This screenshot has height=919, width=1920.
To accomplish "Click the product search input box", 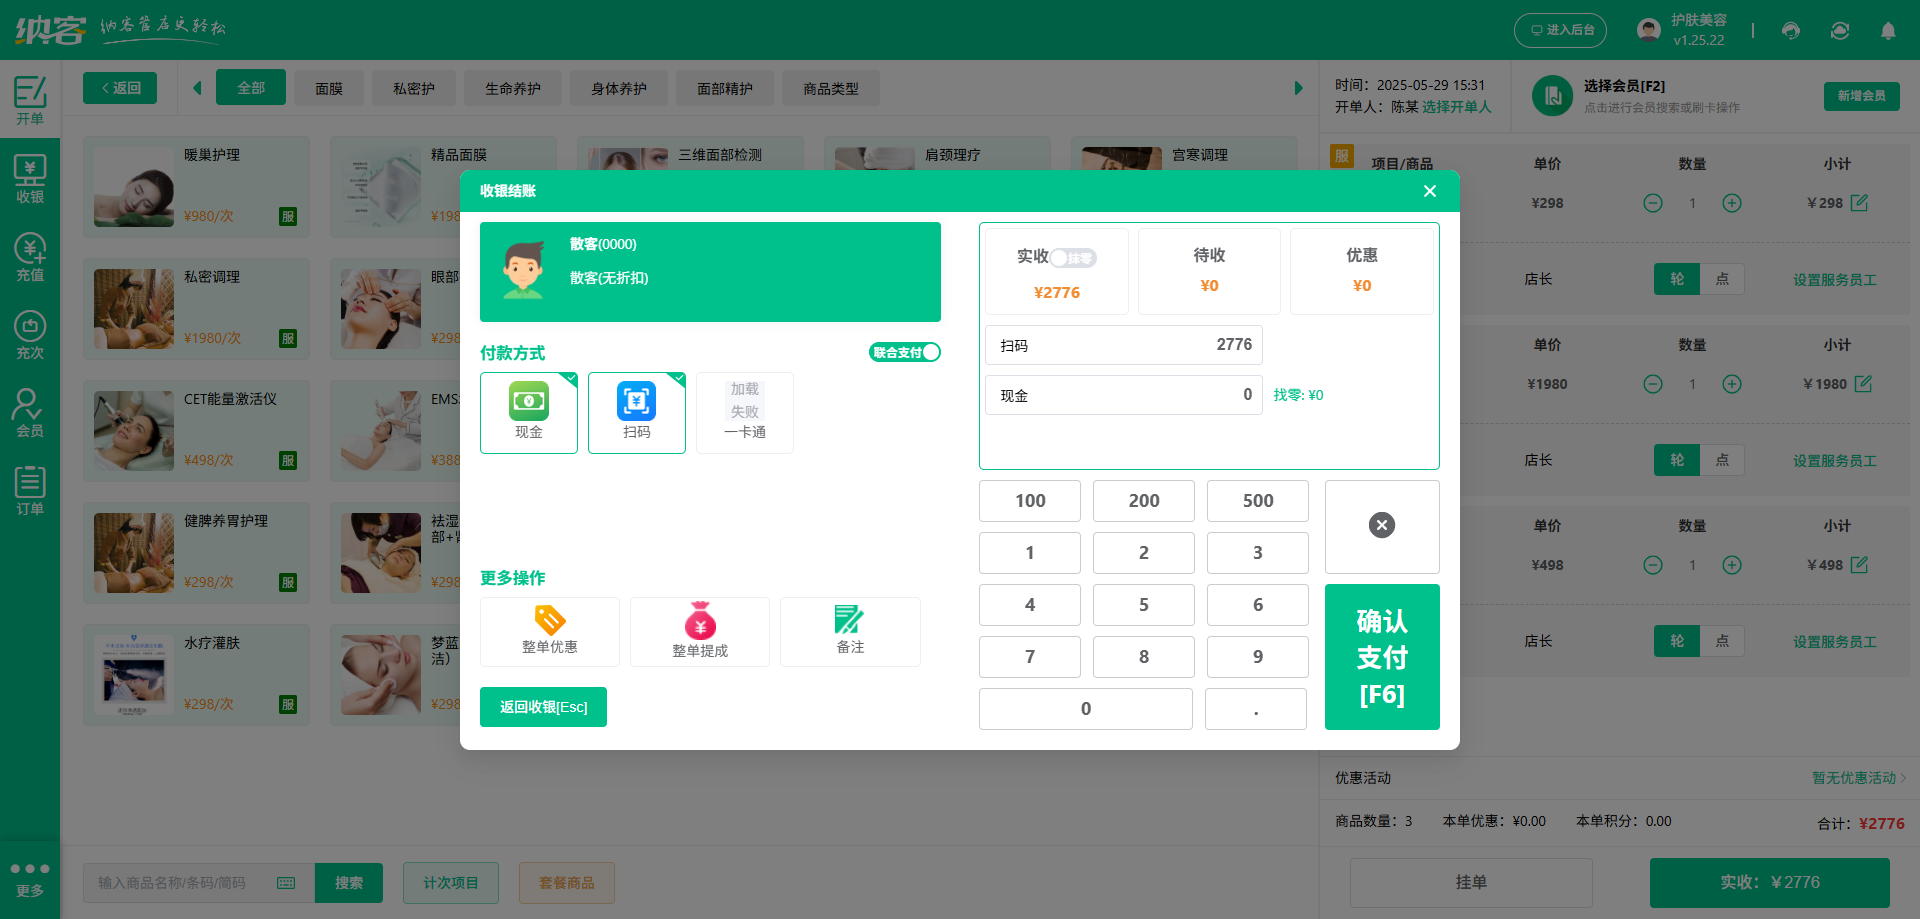I will [198, 883].
